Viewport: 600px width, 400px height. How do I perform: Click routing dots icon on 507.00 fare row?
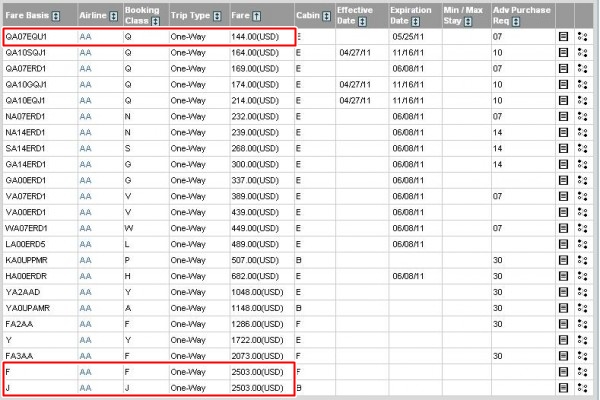pos(582,260)
